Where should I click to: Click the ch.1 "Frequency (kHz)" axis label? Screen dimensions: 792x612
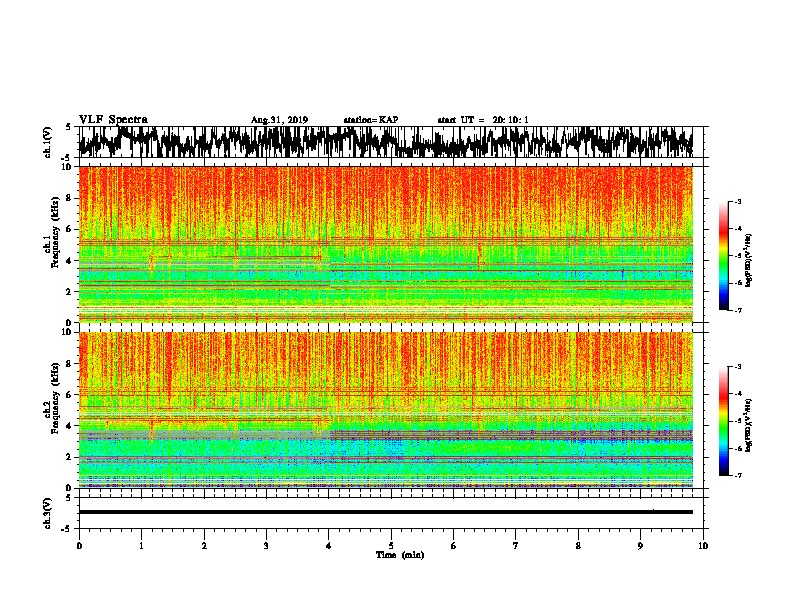click(55, 234)
